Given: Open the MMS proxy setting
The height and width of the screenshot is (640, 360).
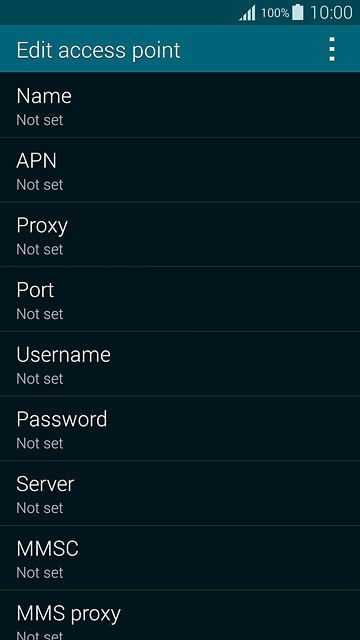Looking at the screenshot, I should [180, 615].
